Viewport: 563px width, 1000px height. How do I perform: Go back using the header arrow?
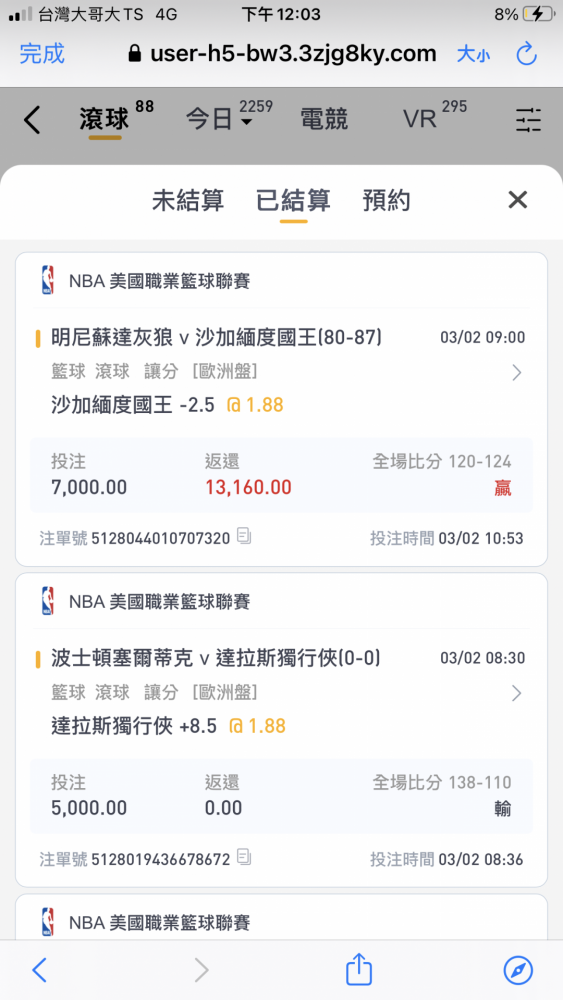pos(32,120)
